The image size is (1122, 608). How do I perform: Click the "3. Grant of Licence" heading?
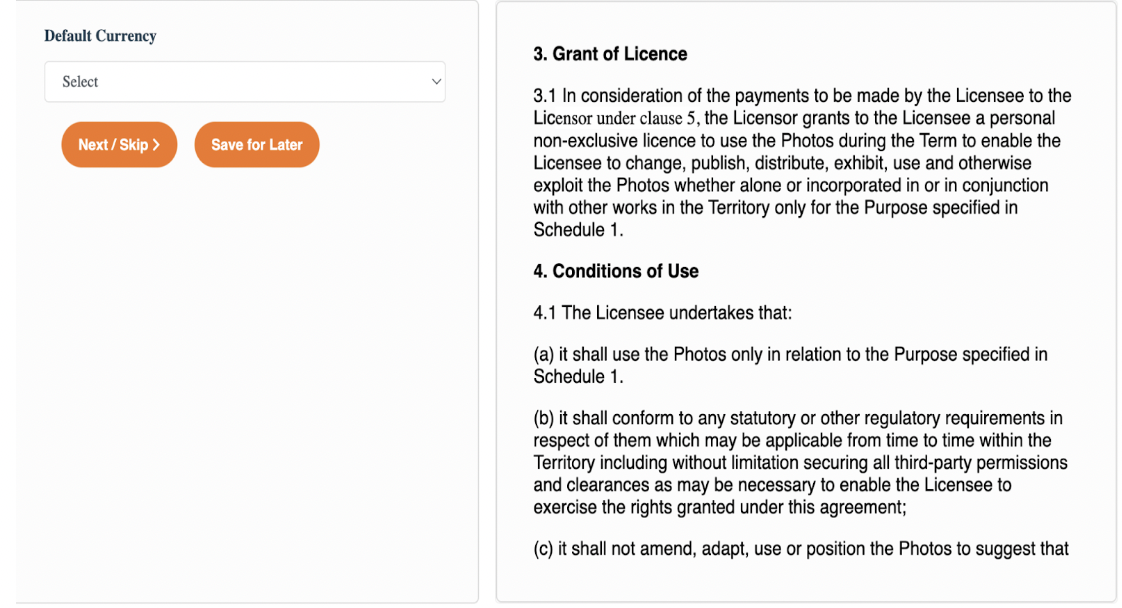coord(610,54)
